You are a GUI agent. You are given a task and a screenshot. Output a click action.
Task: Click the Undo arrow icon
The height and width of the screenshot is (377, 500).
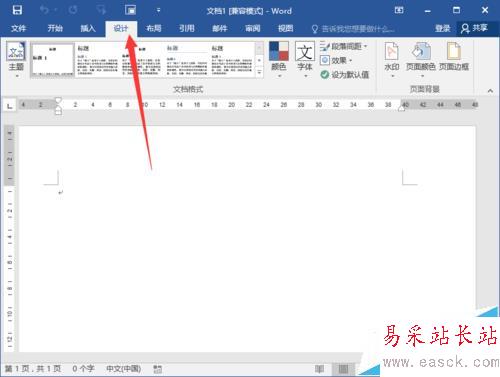(x=45, y=10)
